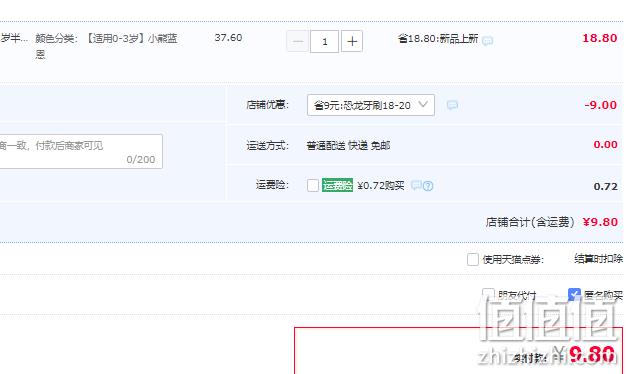The image size is (627, 374).
Task: Increase item quantity with plus button
Action: click(x=352, y=41)
